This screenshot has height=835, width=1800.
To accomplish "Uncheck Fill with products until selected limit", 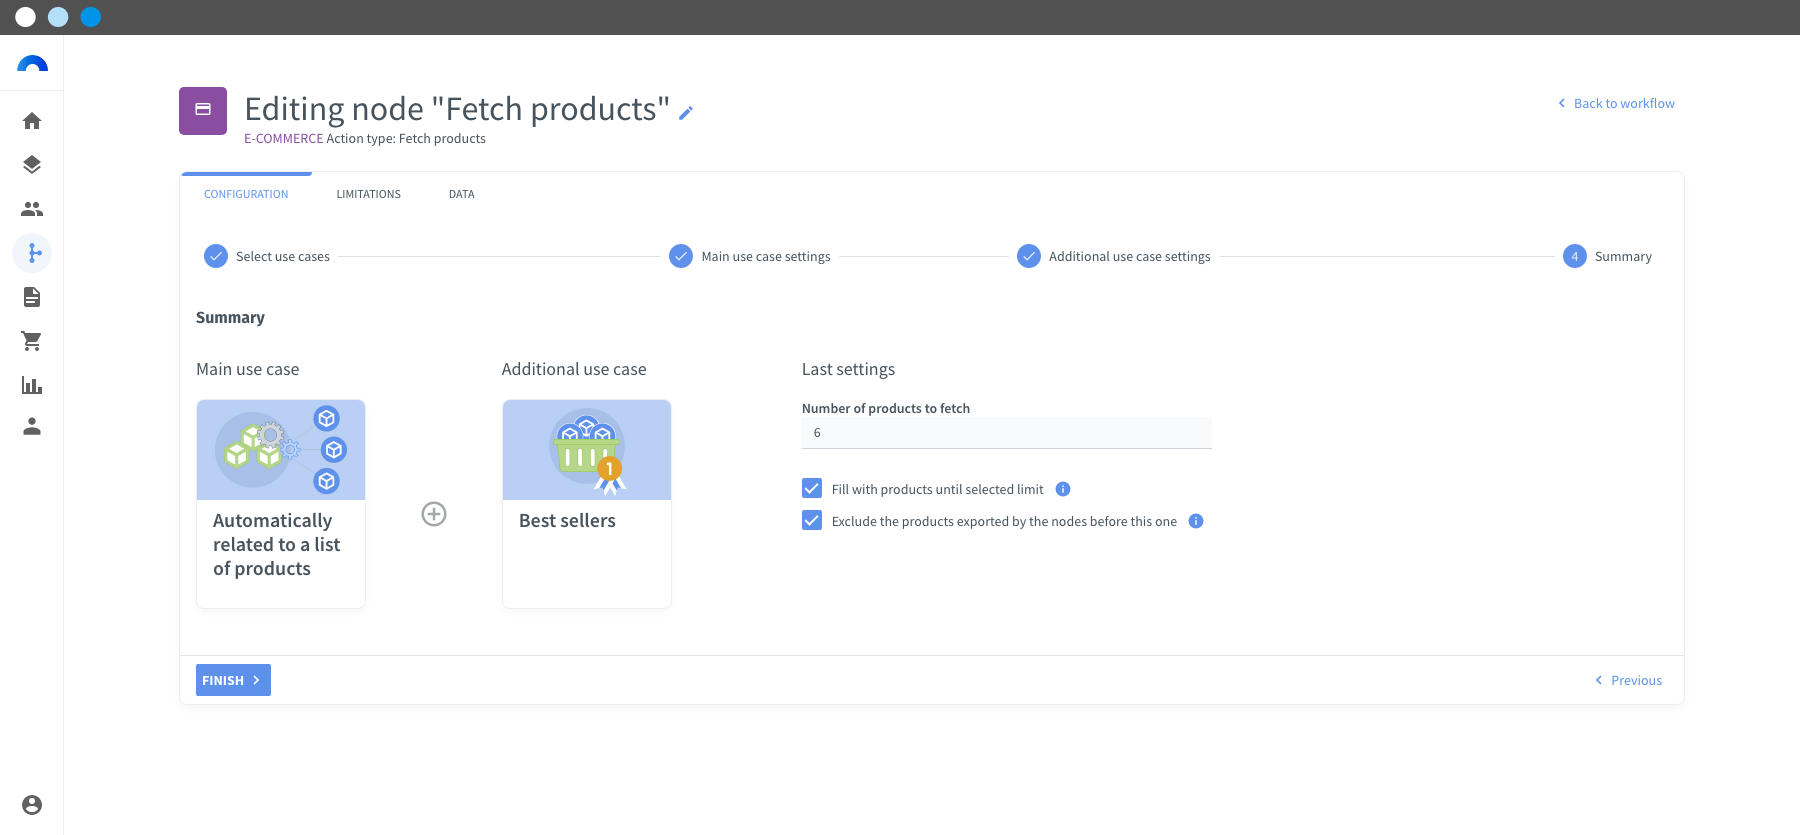I will click(x=812, y=489).
